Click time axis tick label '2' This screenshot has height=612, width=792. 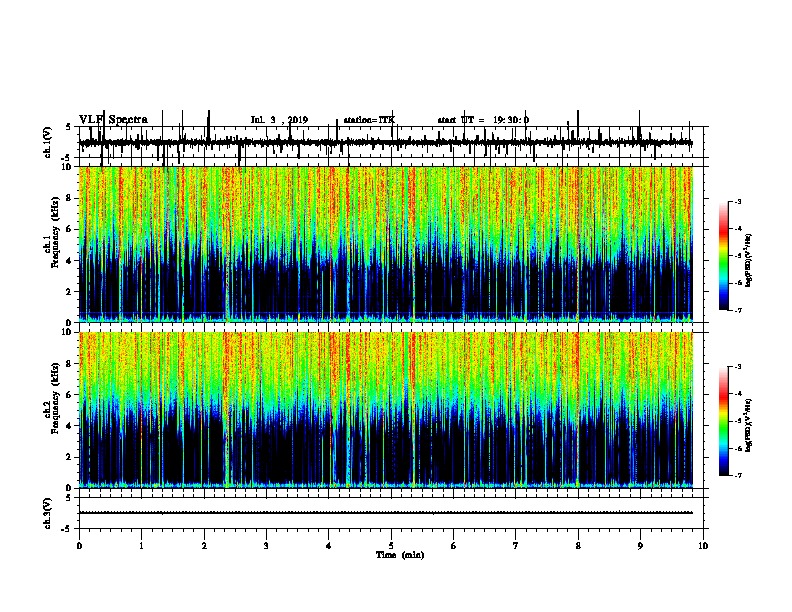204,546
